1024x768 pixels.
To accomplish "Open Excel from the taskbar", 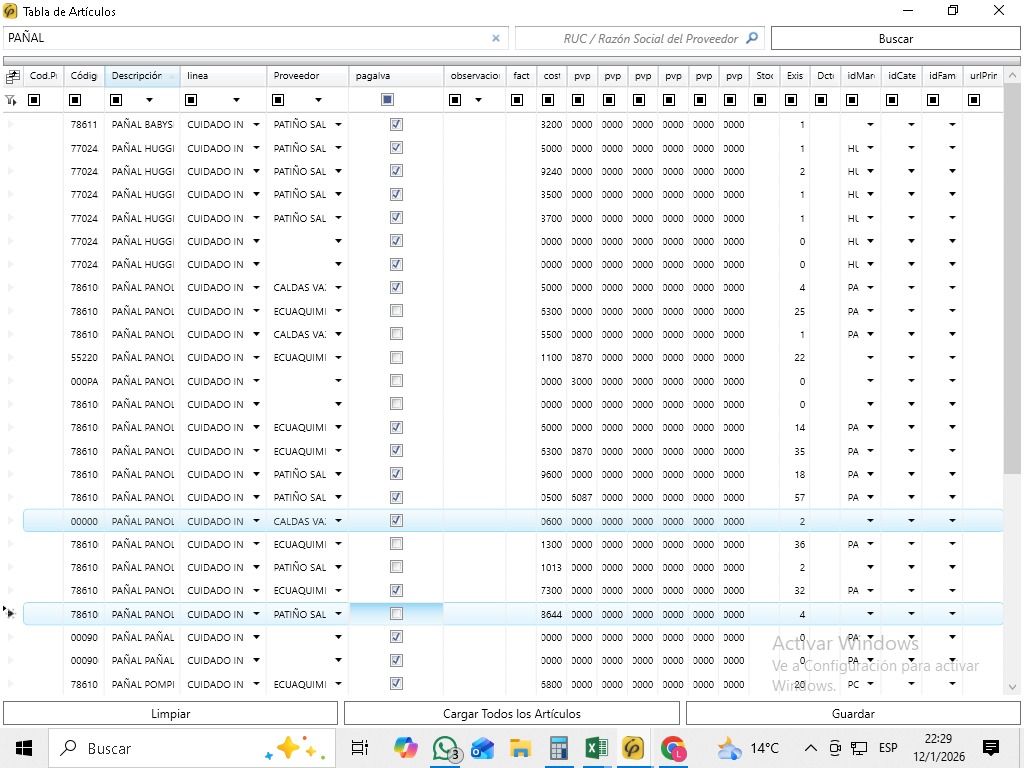I will coord(597,748).
